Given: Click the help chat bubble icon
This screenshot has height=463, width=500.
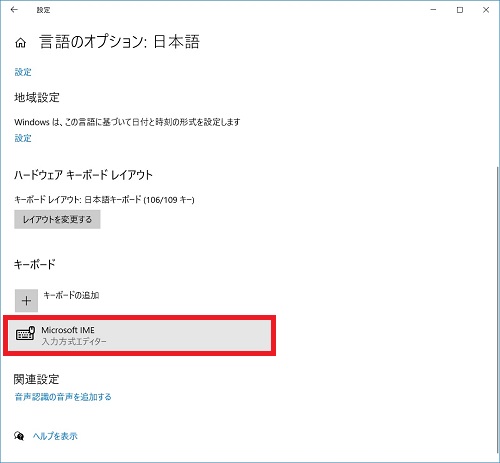Looking at the screenshot, I should coord(19,435).
